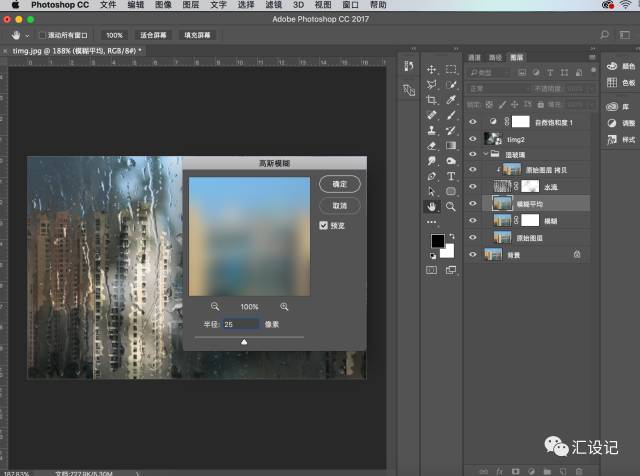Collapse the 湿玻璃 layer group
This screenshot has width=640, height=476.
point(486,155)
